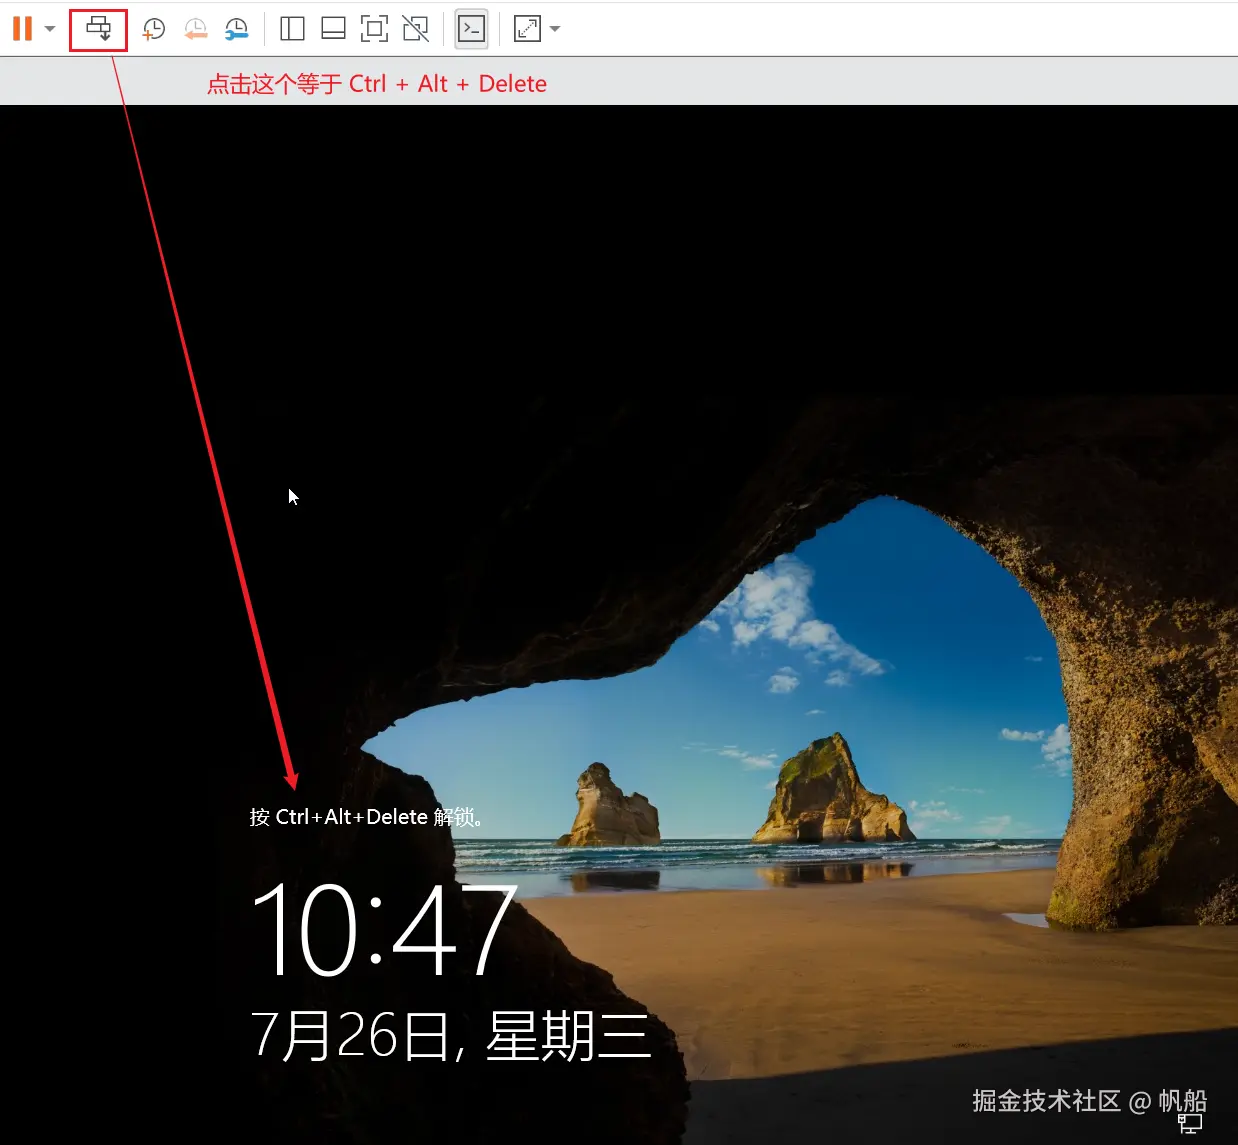The height and width of the screenshot is (1145, 1238).
Task: Open the snapshot manager tool
Action: click(x=237, y=29)
